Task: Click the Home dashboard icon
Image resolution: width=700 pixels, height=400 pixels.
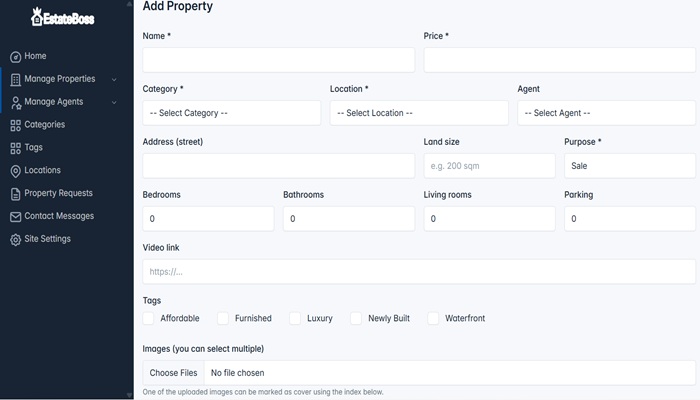Action: point(16,57)
